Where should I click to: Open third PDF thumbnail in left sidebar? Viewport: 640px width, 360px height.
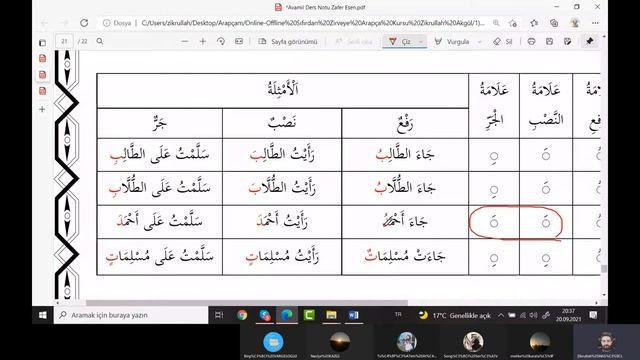(42, 91)
